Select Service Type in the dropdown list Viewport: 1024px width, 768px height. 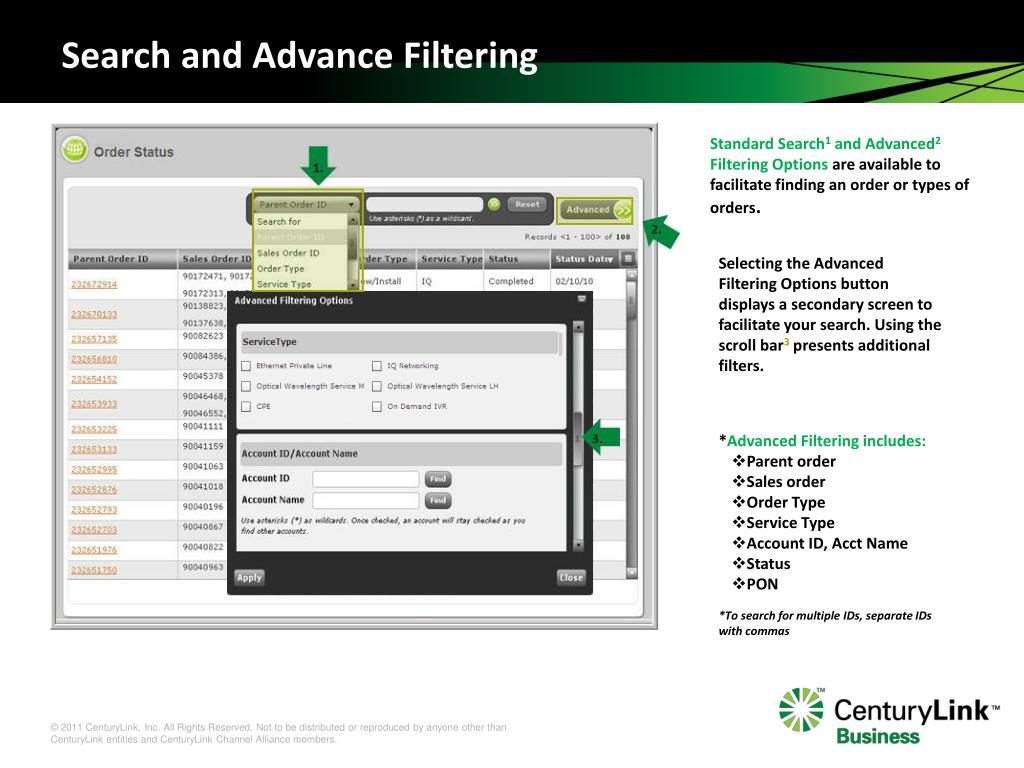[283, 284]
